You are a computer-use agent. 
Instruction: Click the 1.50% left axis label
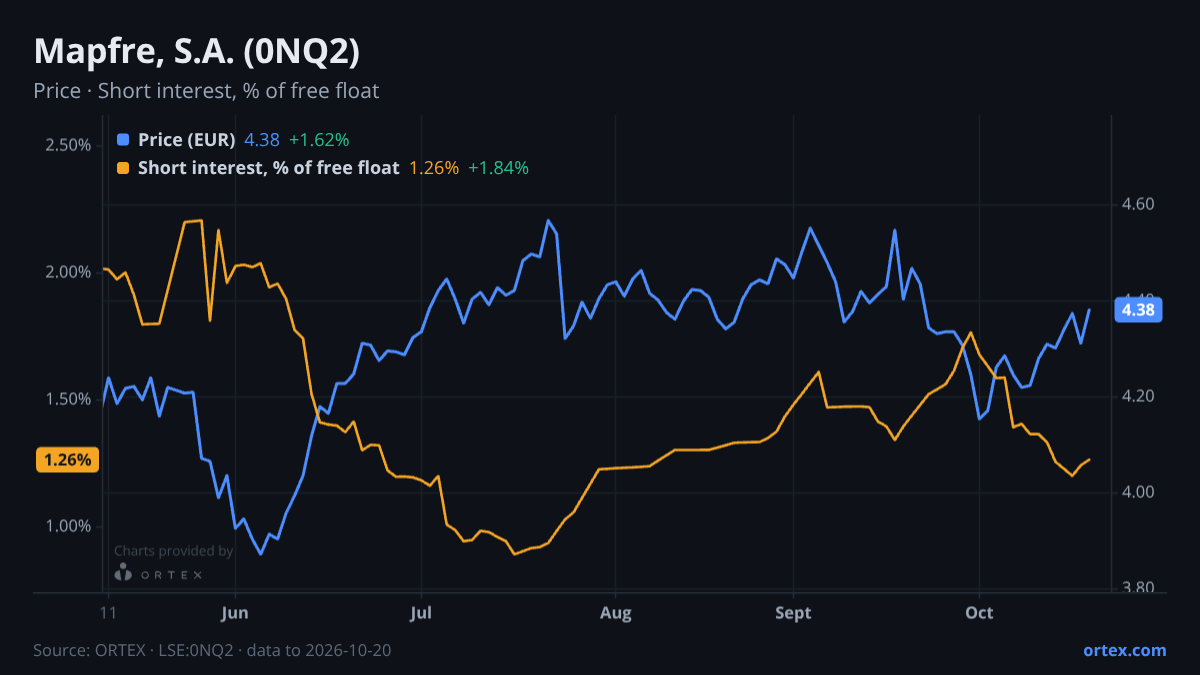pos(68,399)
